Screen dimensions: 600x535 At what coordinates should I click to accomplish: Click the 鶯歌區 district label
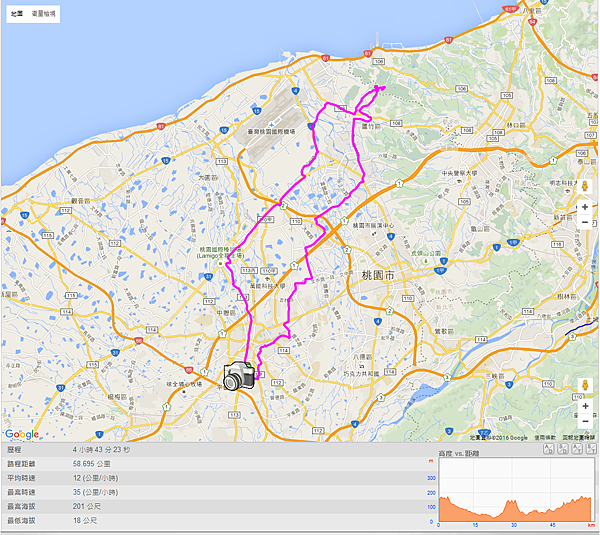(443, 331)
